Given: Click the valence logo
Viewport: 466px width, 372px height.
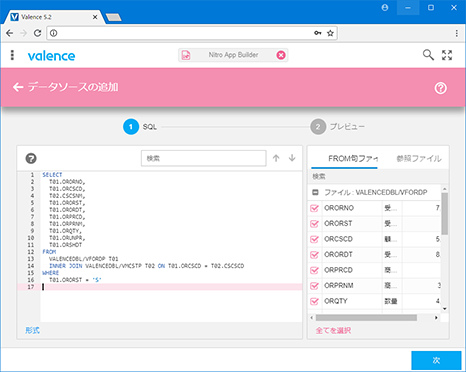Looking at the screenshot, I should pyautogui.click(x=51, y=56).
